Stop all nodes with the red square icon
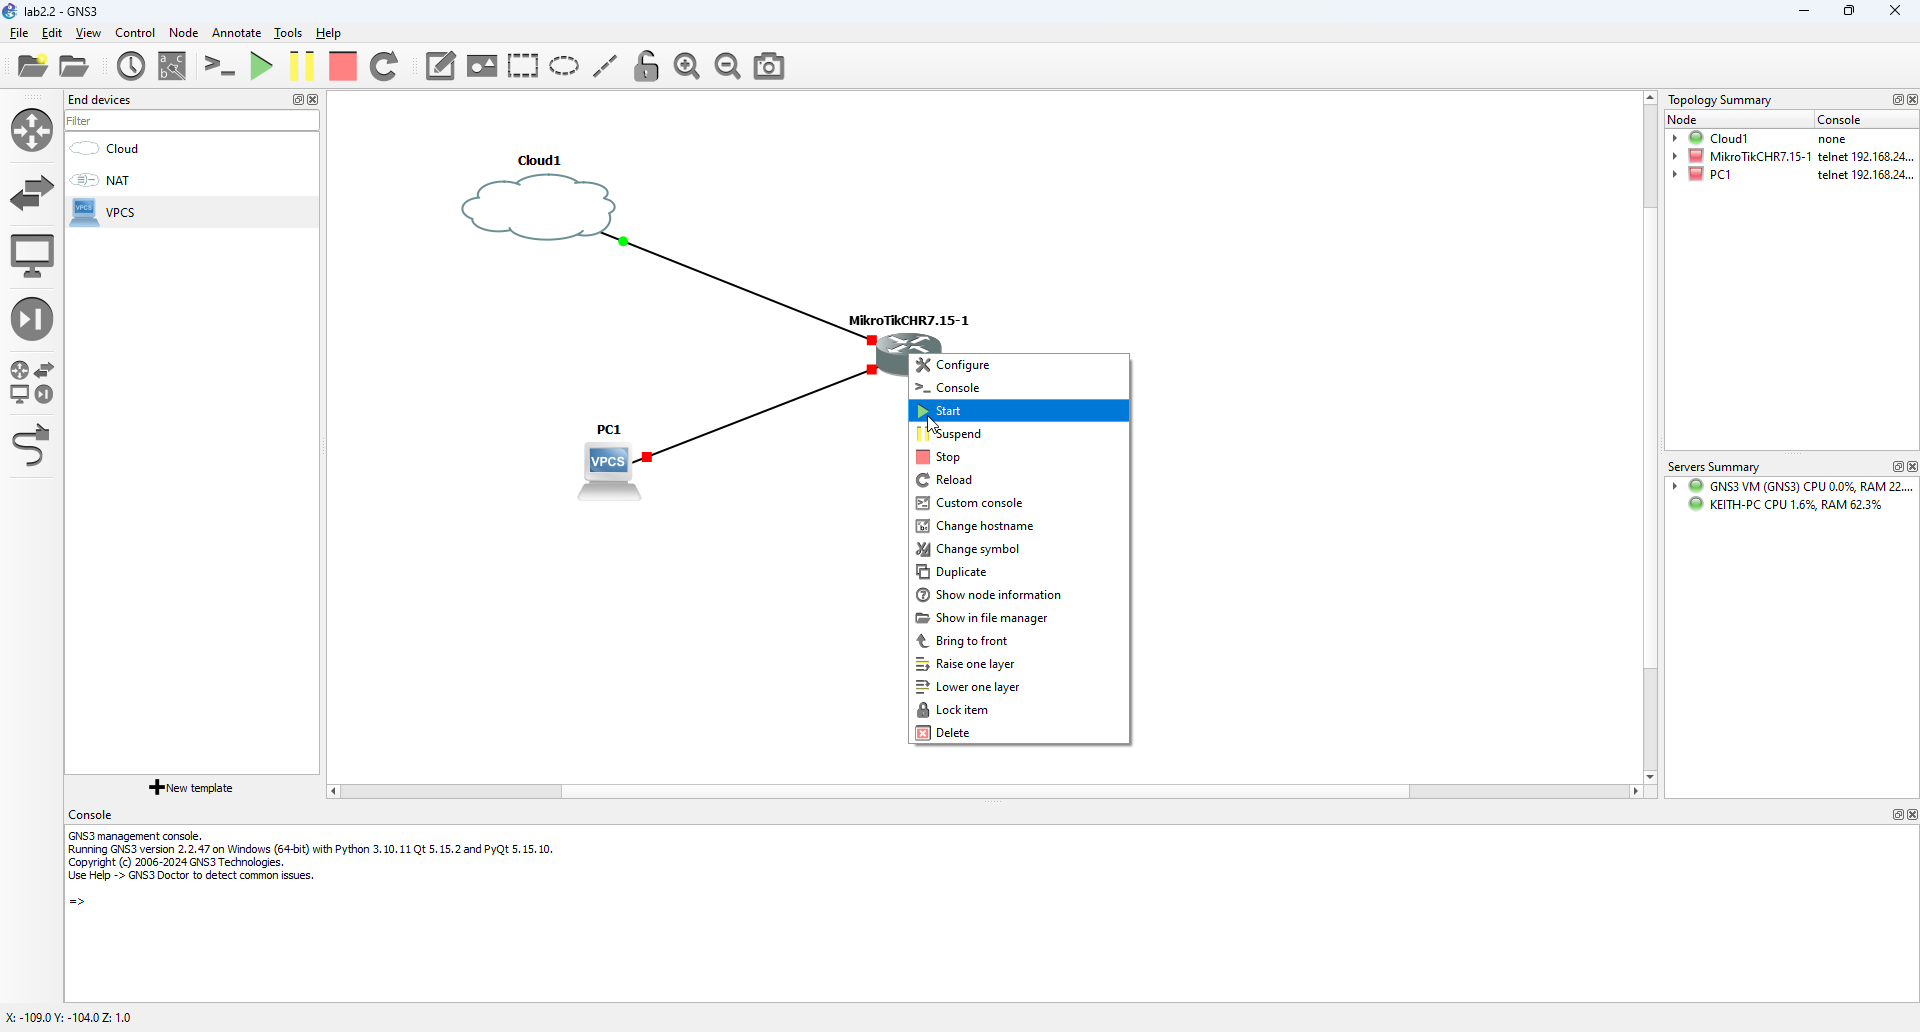The height and width of the screenshot is (1032, 1920). pos(342,66)
